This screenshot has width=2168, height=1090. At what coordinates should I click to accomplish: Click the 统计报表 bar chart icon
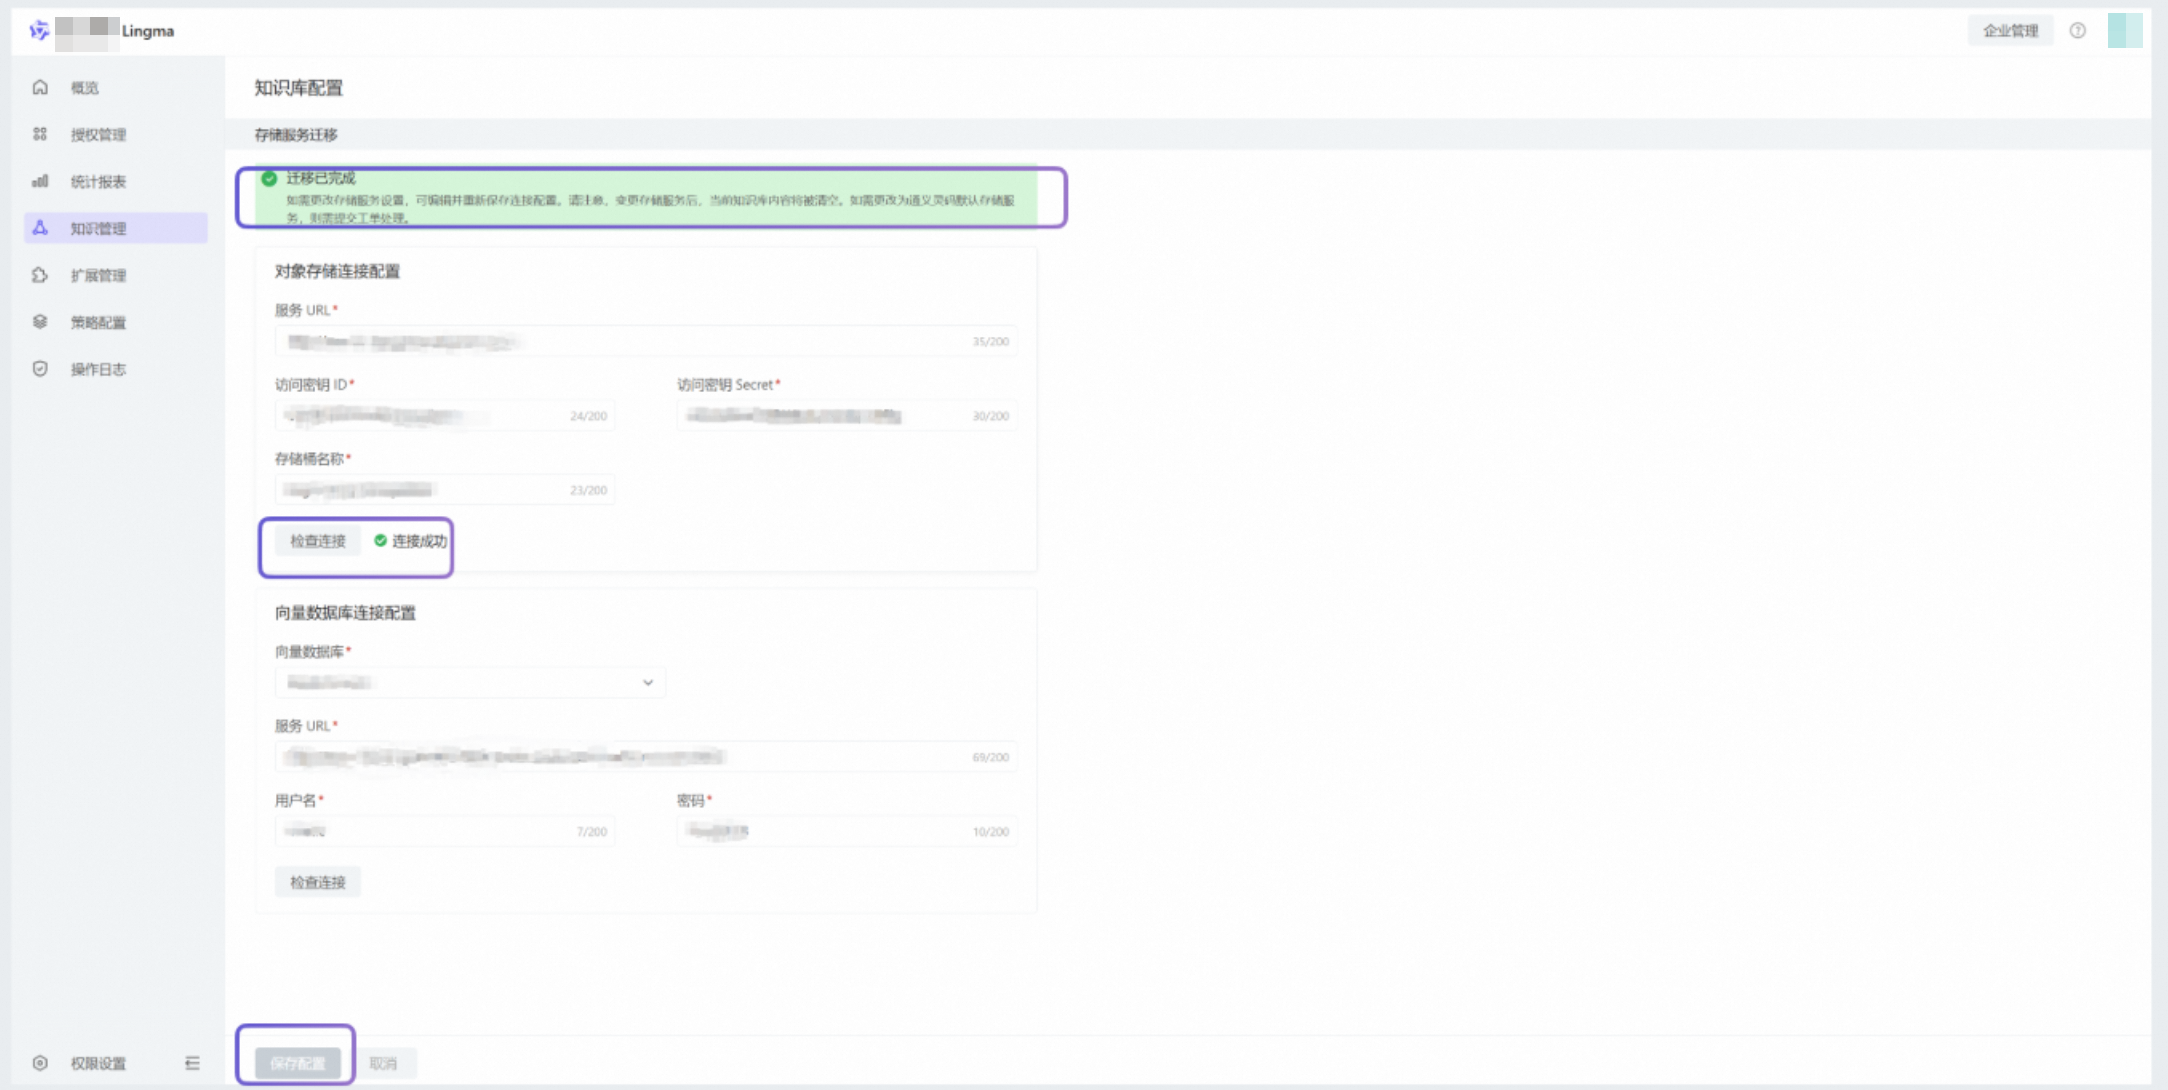click(x=40, y=181)
